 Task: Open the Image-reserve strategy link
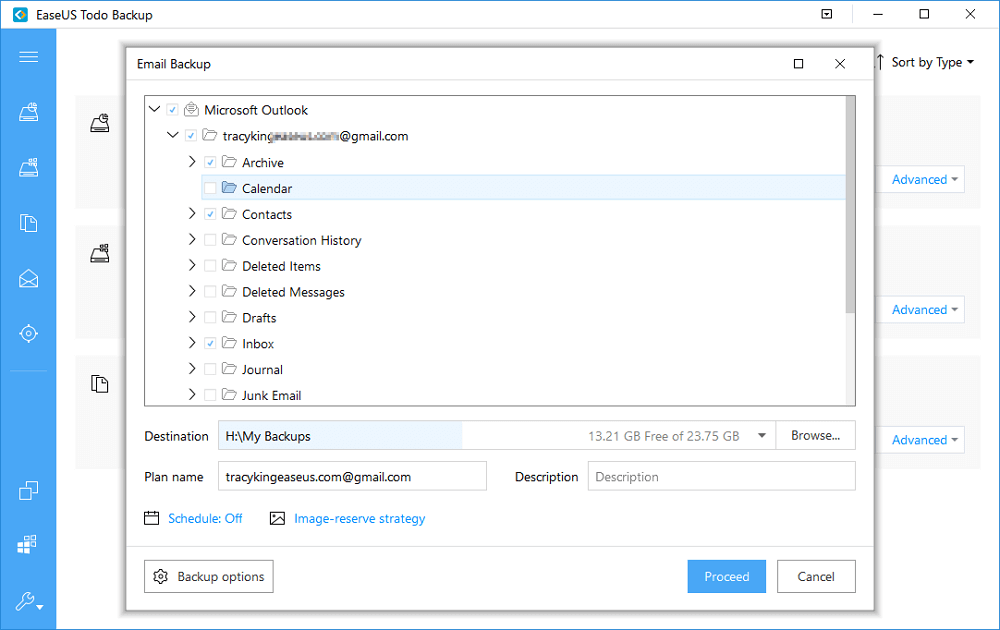(x=360, y=518)
